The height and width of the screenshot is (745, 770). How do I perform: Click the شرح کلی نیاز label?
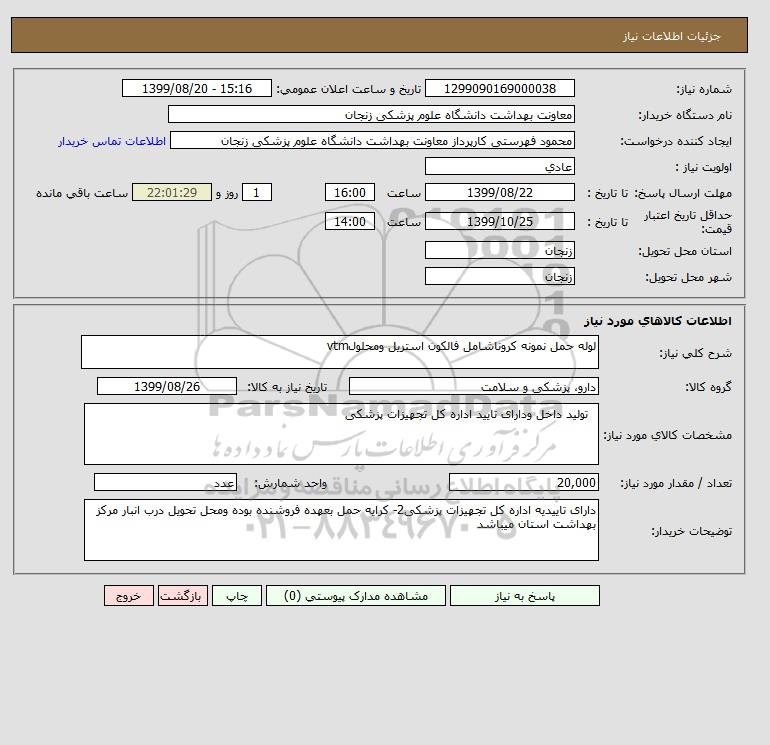pos(695,353)
